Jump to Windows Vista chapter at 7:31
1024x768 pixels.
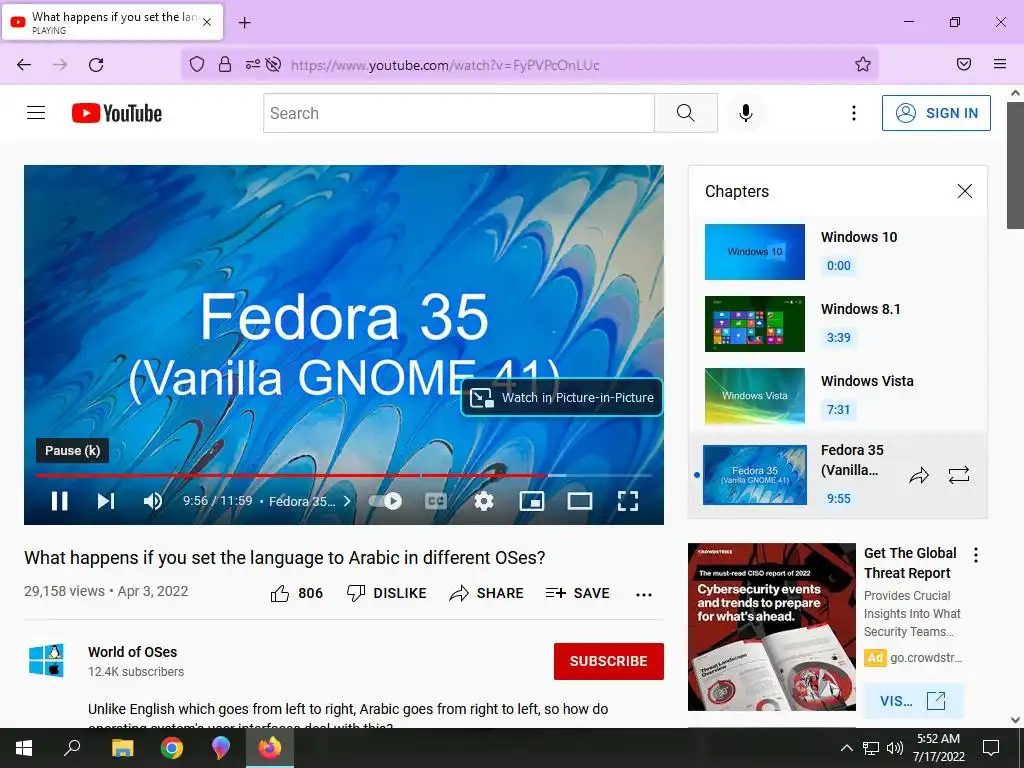click(839, 409)
